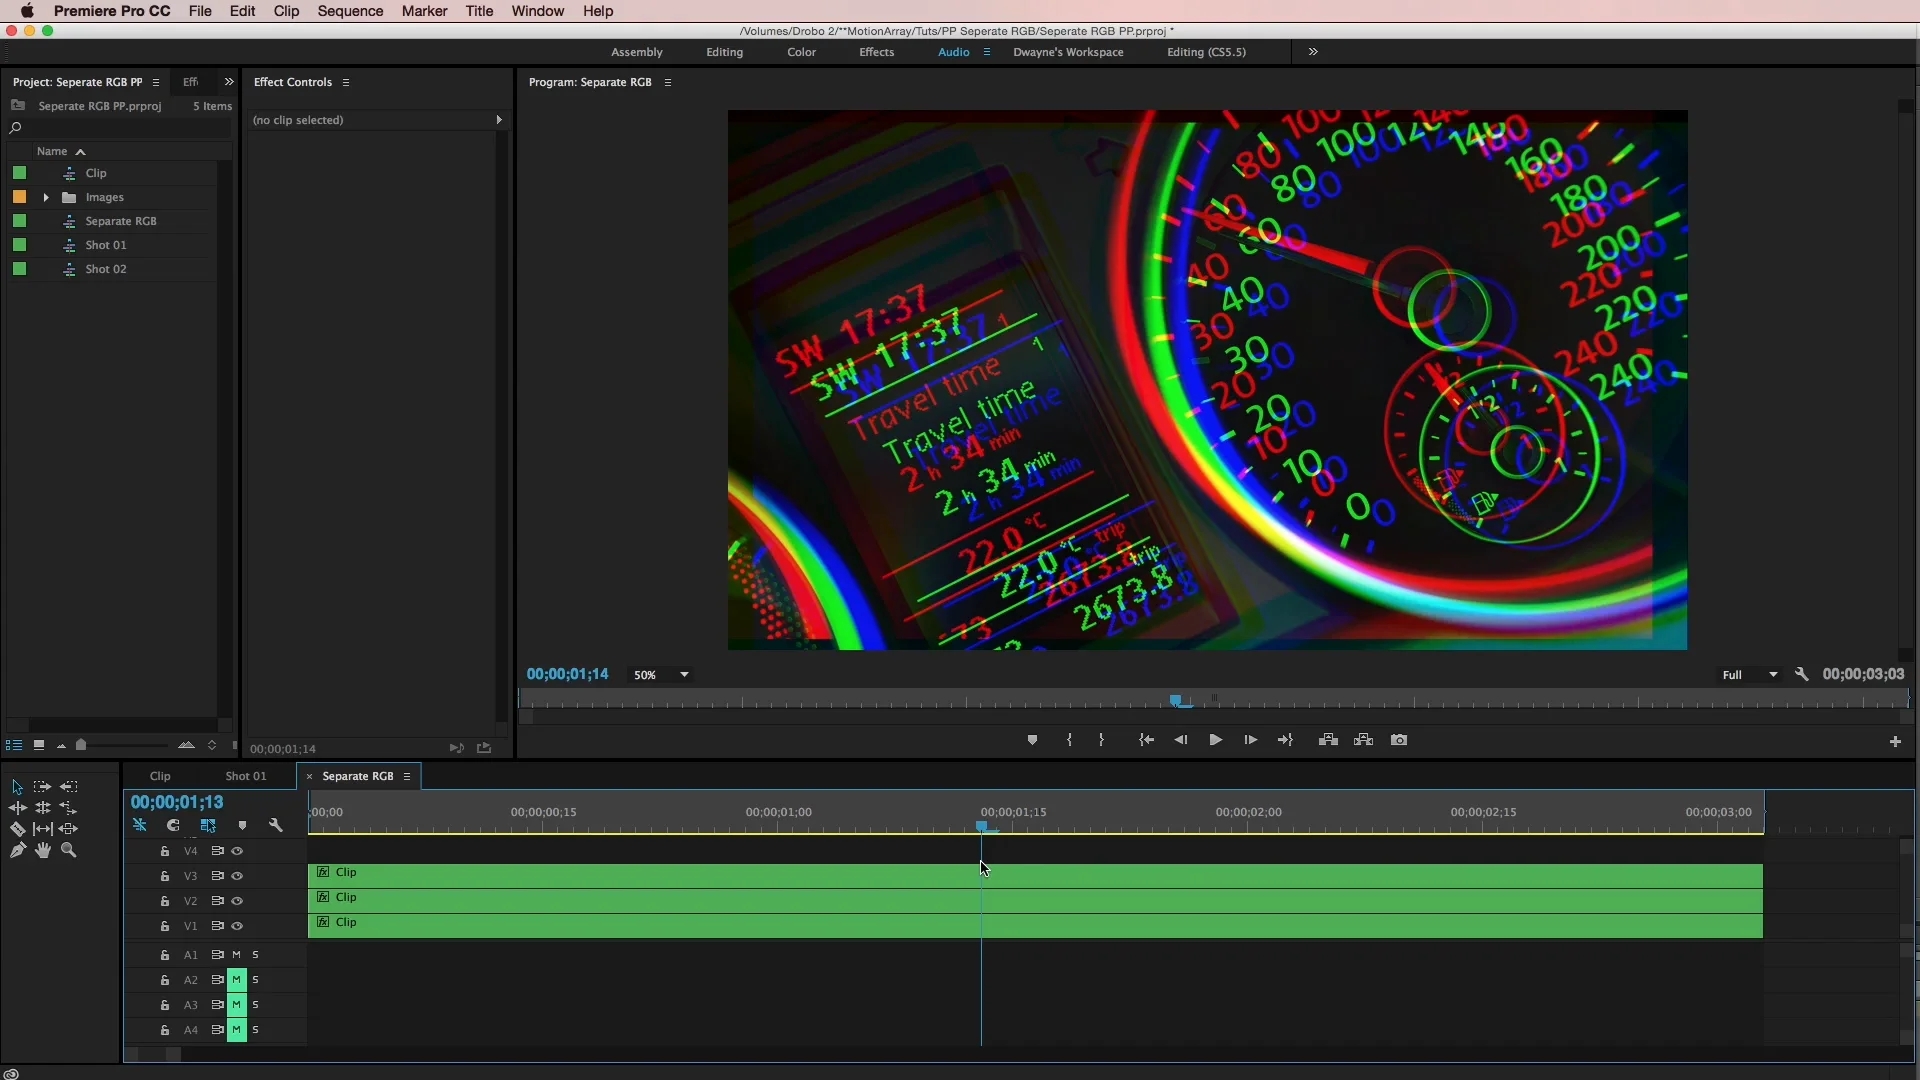Open the Sequence menu
Viewport: 1920px width, 1080px height.
[x=350, y=11]
